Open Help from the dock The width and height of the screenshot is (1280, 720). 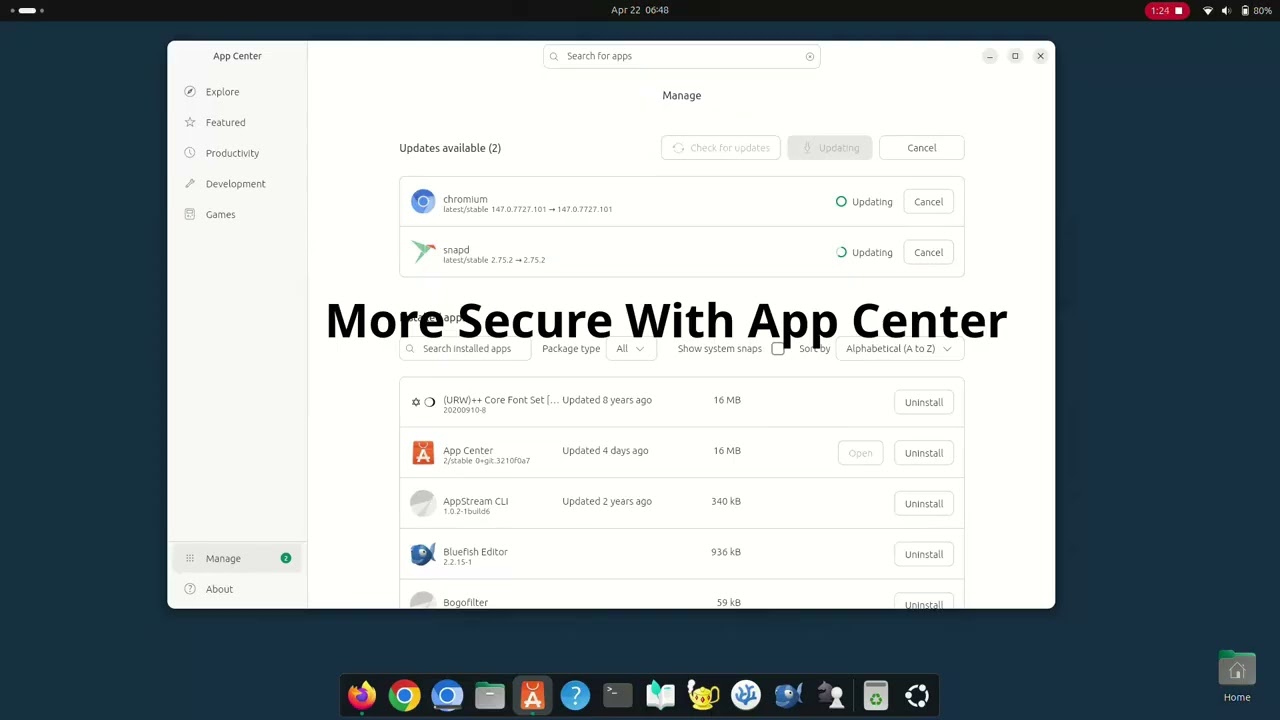(x=575, y=695)
